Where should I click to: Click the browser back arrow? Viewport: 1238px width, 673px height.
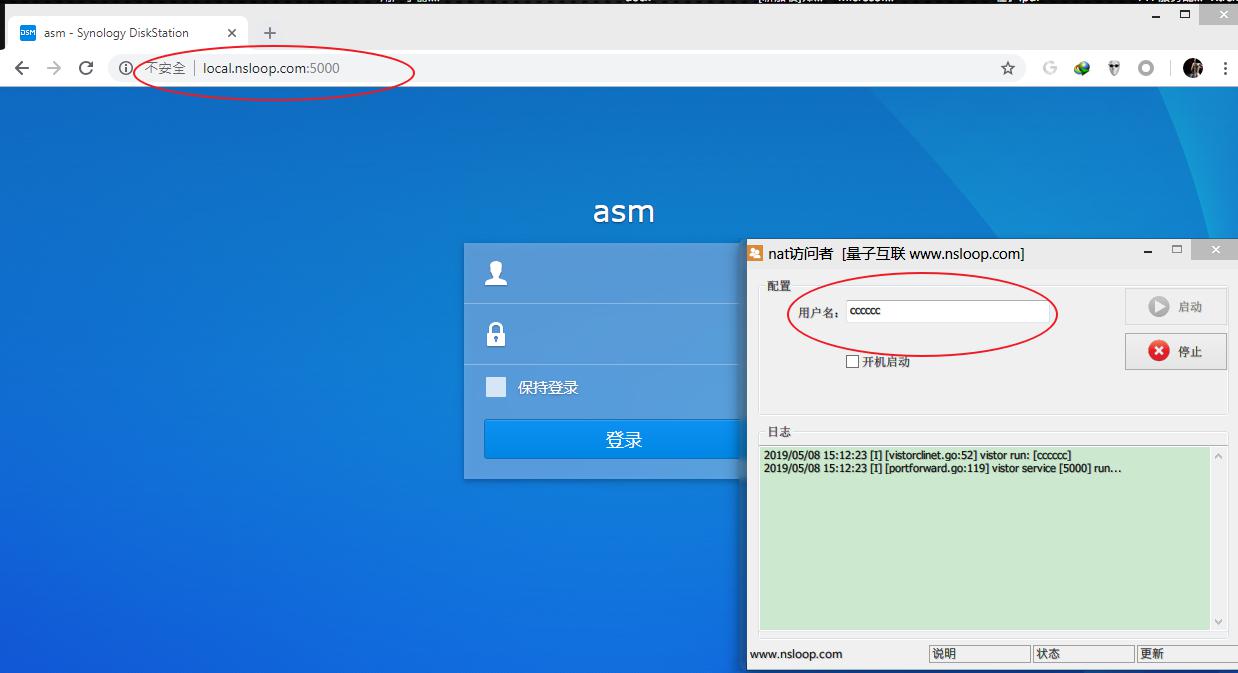coord(23,68)
